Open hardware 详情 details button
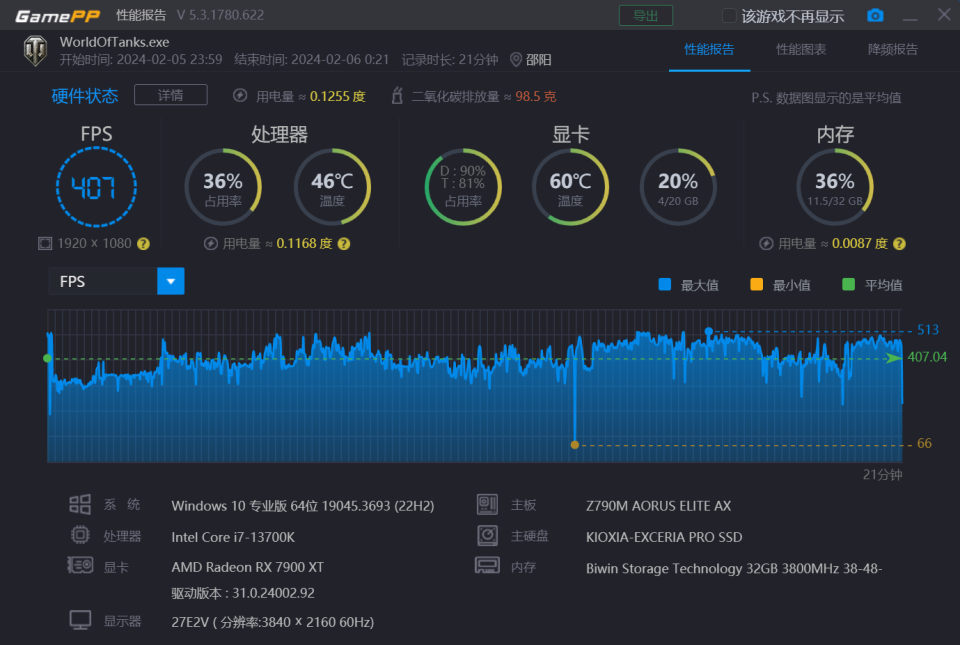This screenshot has height=645, width=960. click(171, 95)
